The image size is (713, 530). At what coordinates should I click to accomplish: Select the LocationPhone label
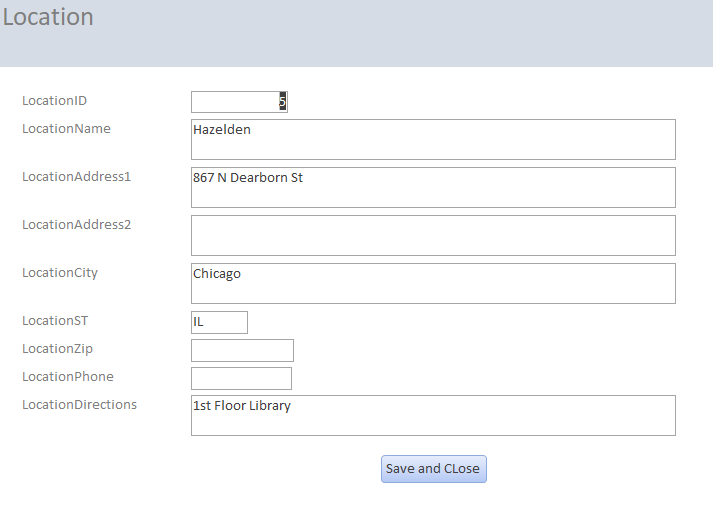68,377
